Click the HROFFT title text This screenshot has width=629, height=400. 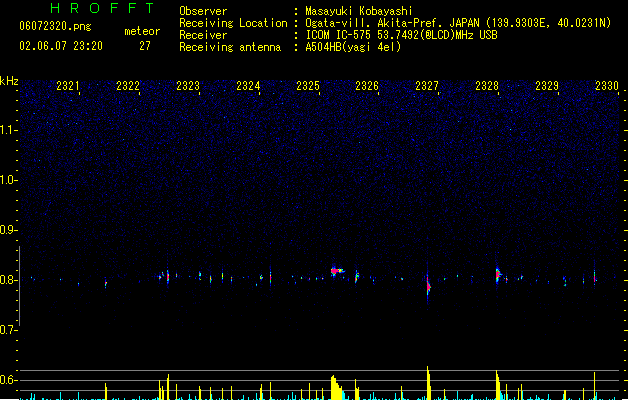click(x=103, y=8)
